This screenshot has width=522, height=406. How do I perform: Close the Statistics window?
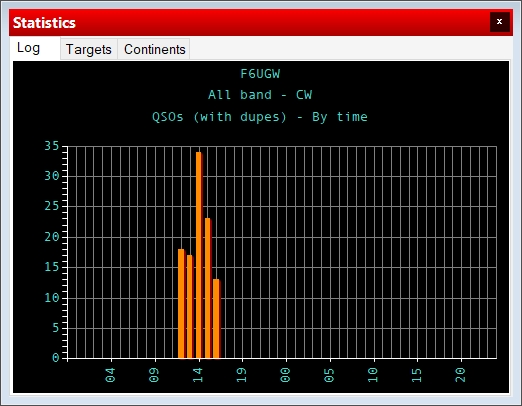(499, 22)
